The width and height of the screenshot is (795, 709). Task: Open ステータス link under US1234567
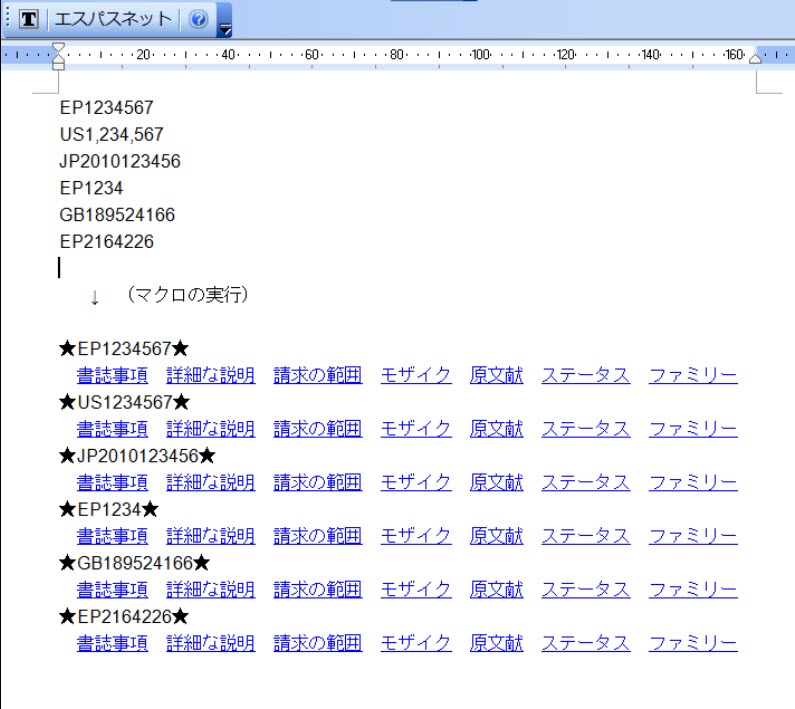click(x=585, y=429)
